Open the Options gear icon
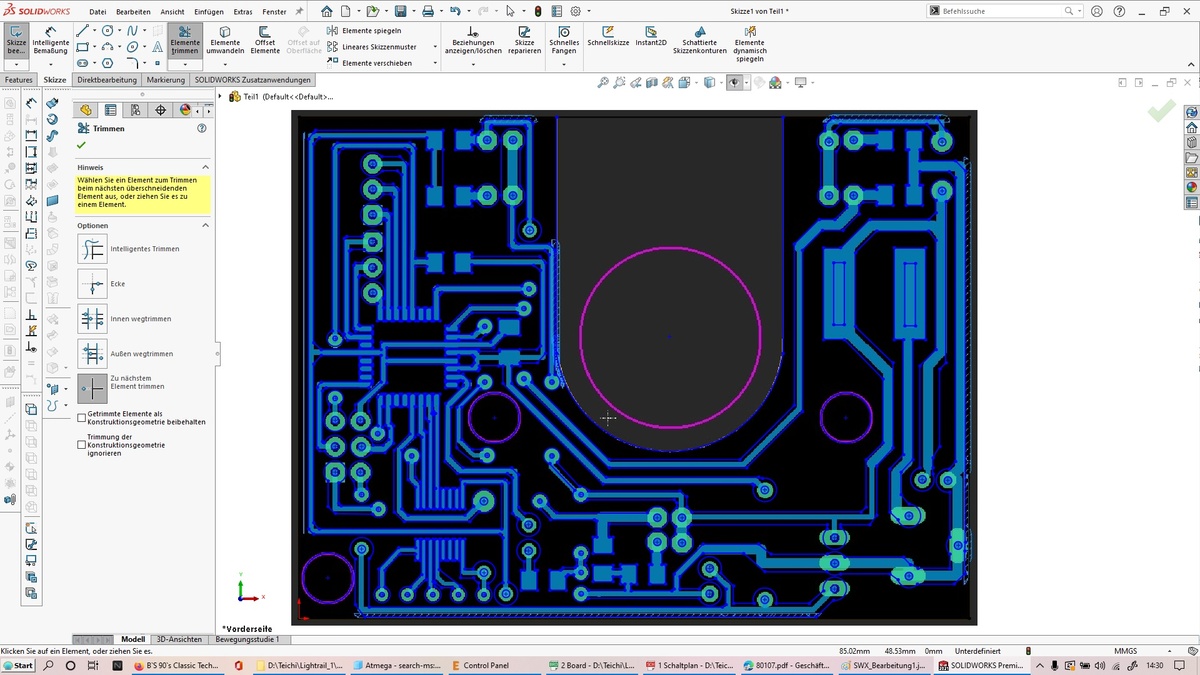 pyautogui.click(x=575, y=12)
